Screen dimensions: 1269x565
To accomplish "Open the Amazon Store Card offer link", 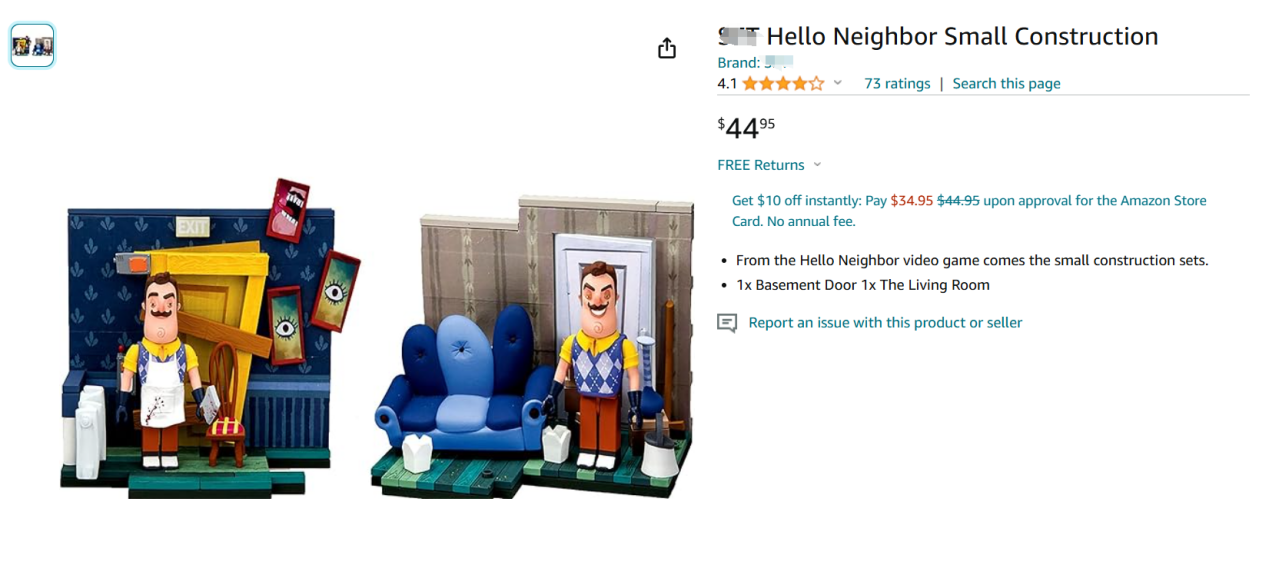I will pos(969,211).
